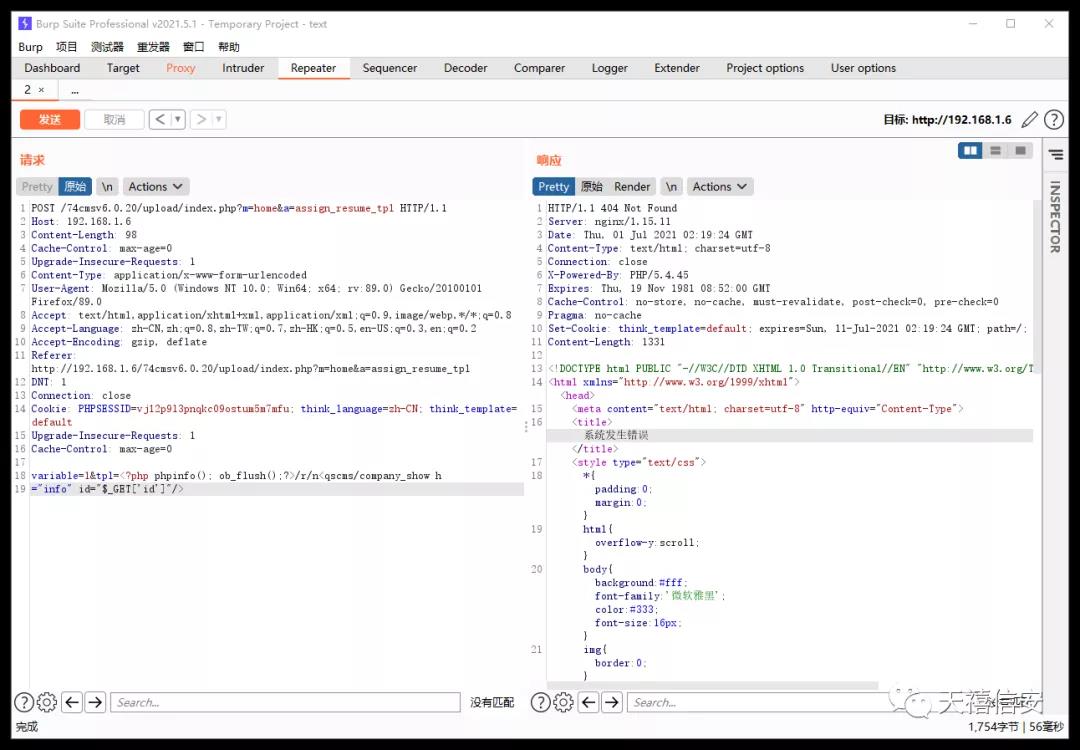Switch to the Comparer tab

pos(539,68)
